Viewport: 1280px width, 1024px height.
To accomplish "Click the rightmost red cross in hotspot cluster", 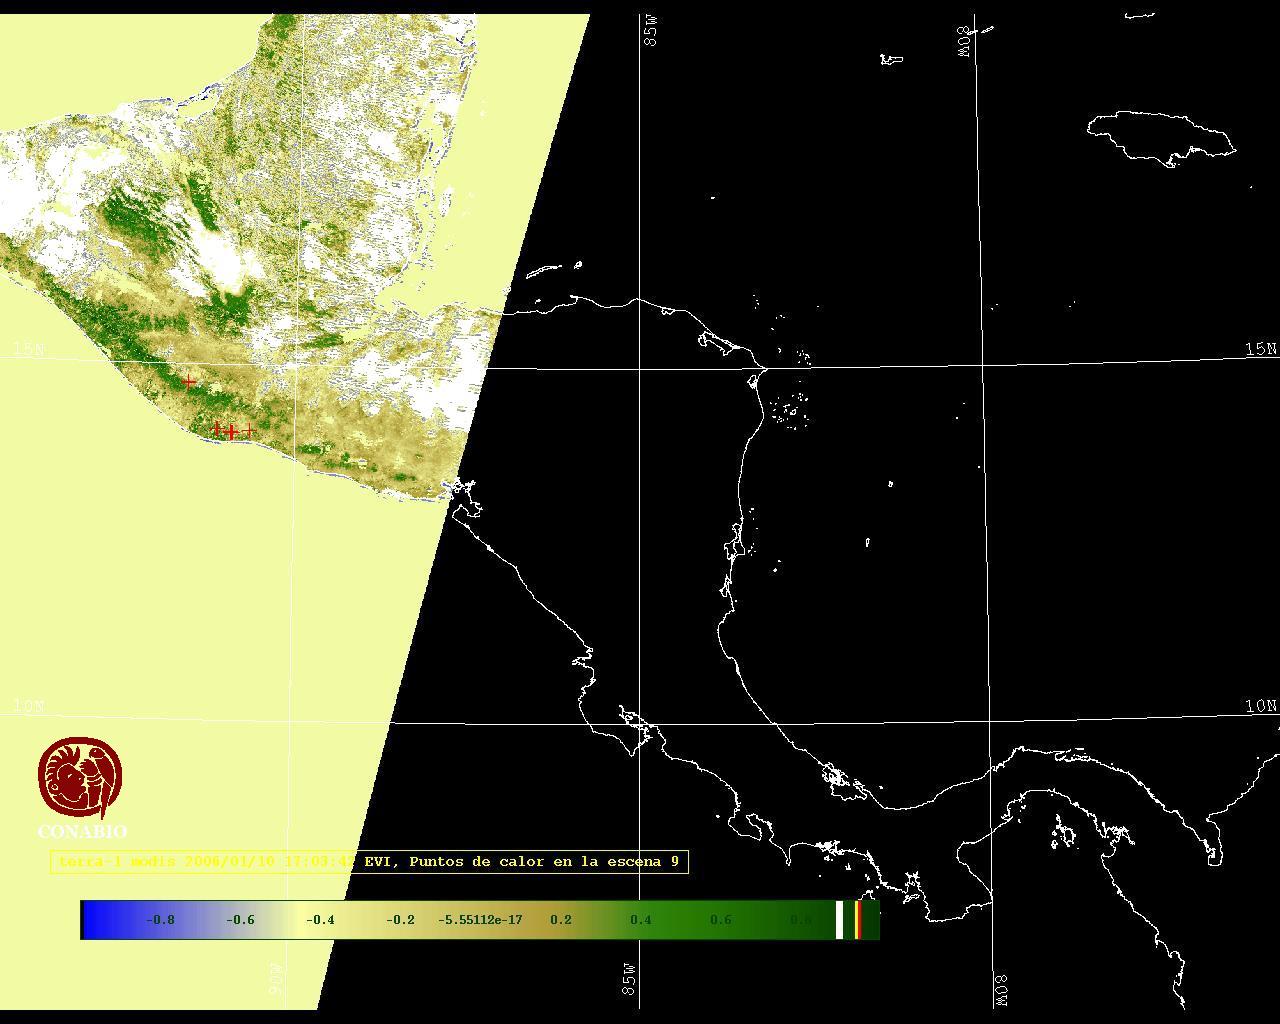I will tap(248, 431).
